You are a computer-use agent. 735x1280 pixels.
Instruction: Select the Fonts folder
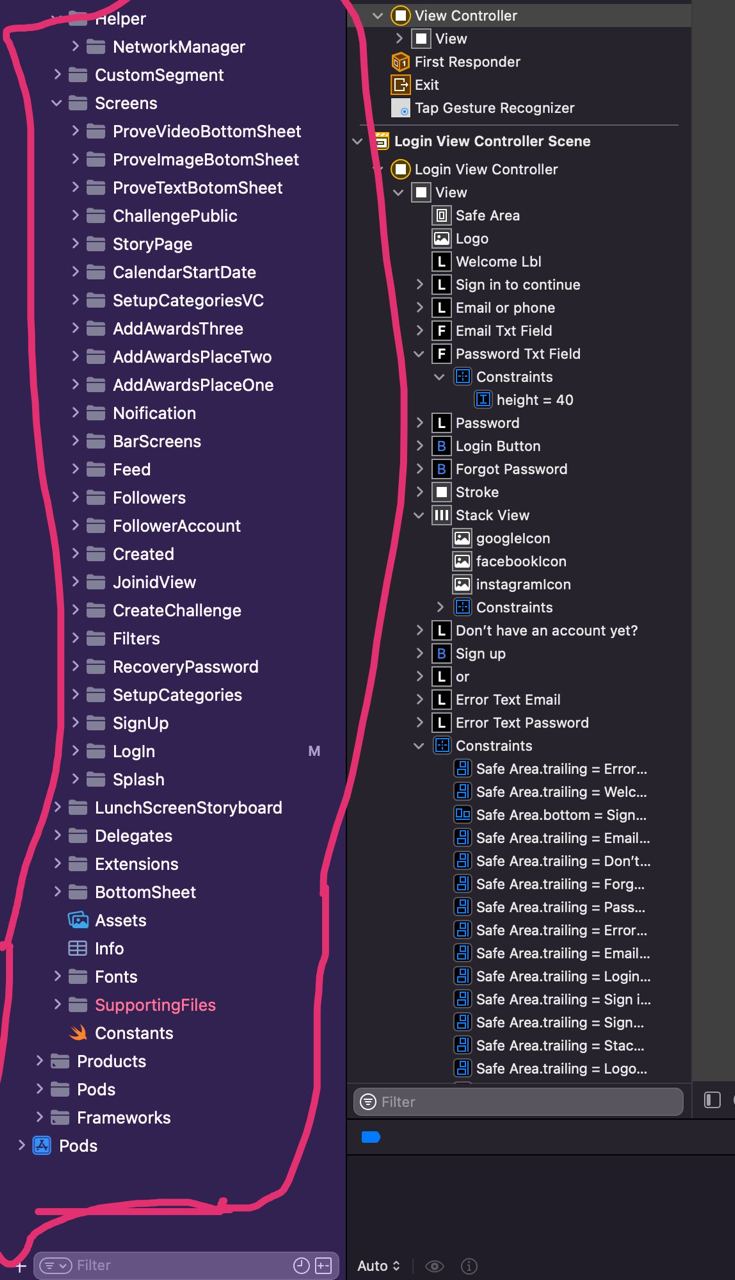pyautogui.click(x=116, y=977)
